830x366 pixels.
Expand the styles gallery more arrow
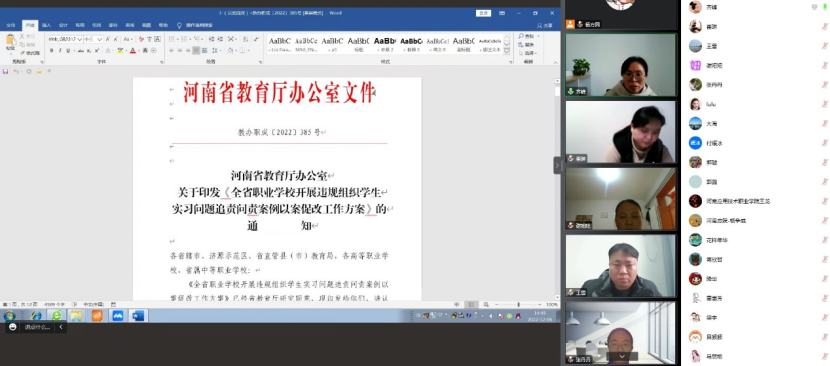coord(507,51)
